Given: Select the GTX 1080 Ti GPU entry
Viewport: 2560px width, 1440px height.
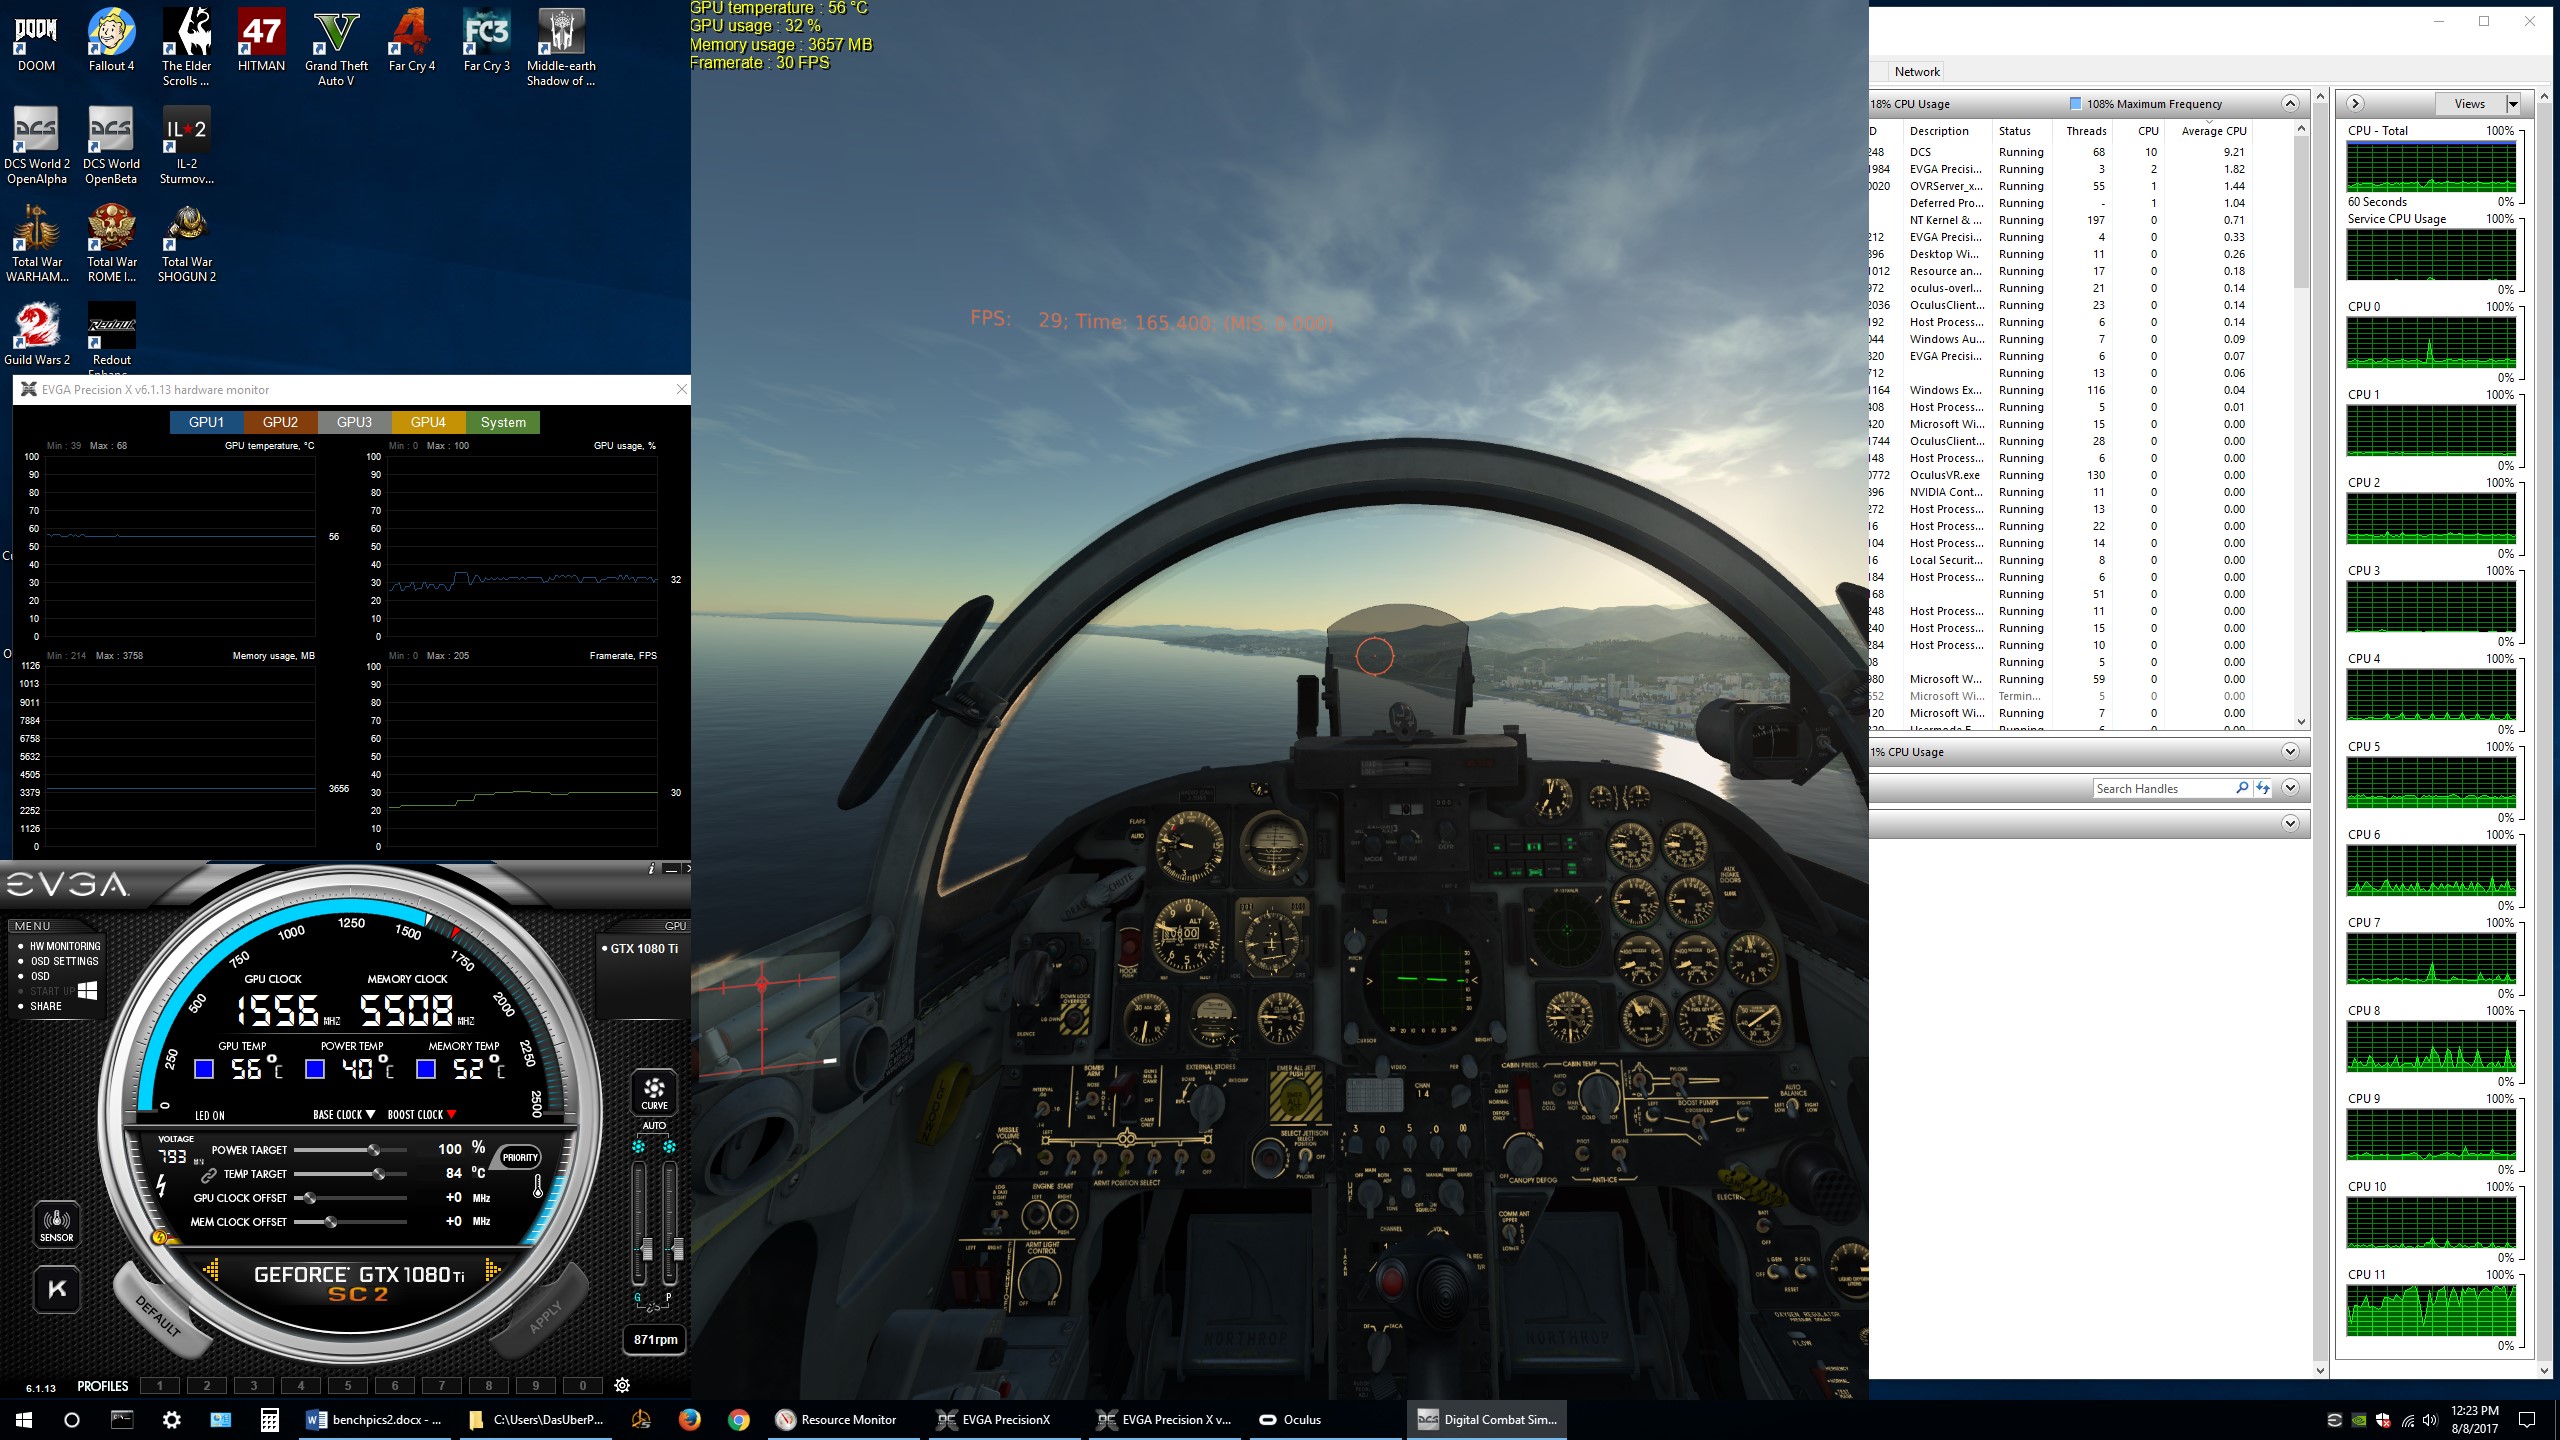Looking at the screenshot, I should pos(640,948).
